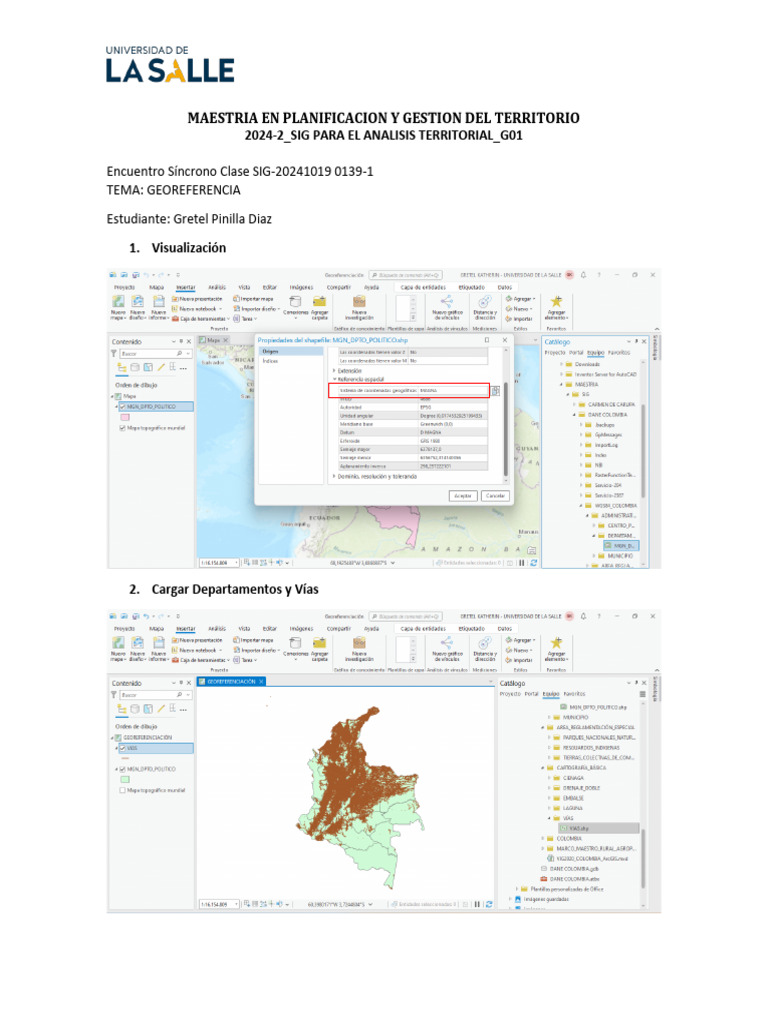
Task: Click Nueva investigación icon in Visualización screenshot
Action: click(x=359, y=301)
